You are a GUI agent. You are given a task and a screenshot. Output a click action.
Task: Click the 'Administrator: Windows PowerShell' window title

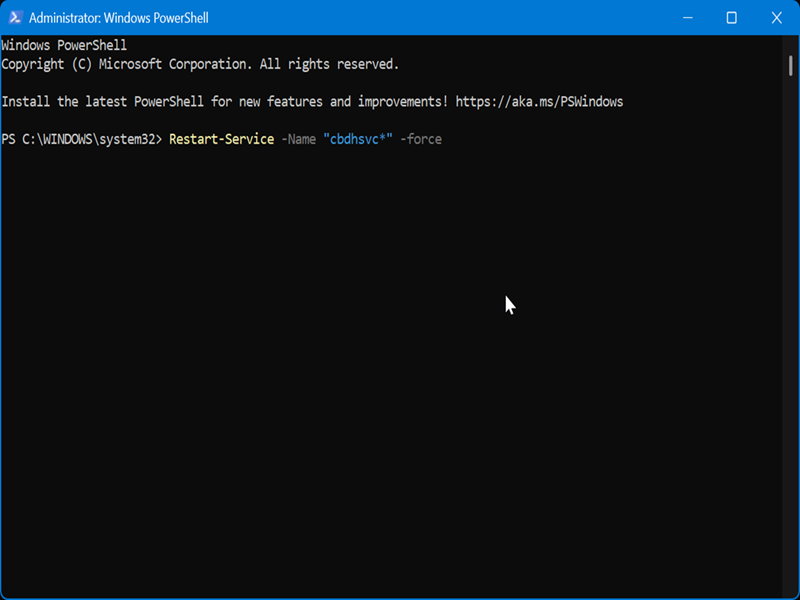tap(119, 18)
